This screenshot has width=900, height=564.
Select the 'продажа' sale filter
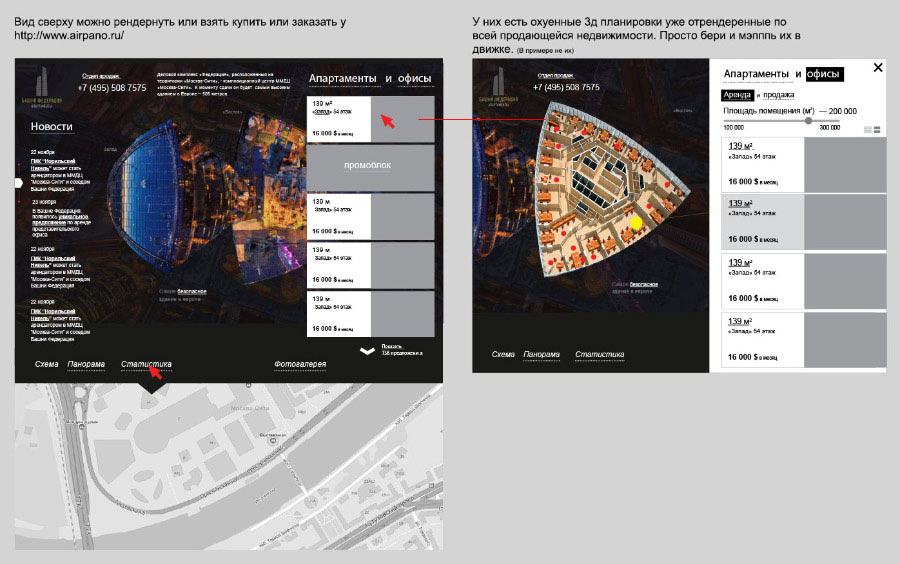click(x=780, y=95)
